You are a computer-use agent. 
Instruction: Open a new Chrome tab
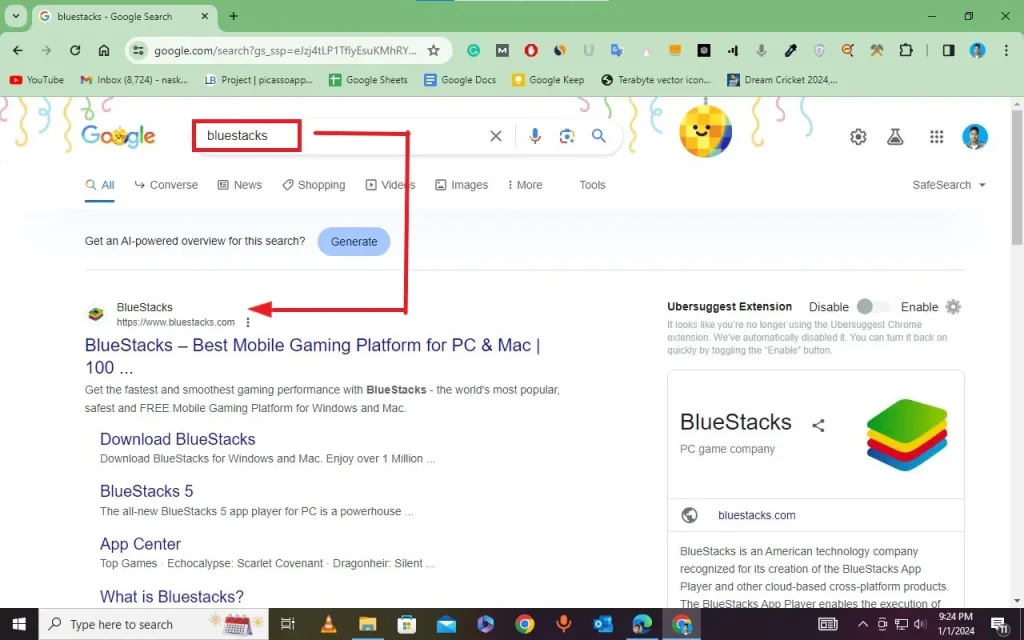pyautogui.click(x=233, y=16)
